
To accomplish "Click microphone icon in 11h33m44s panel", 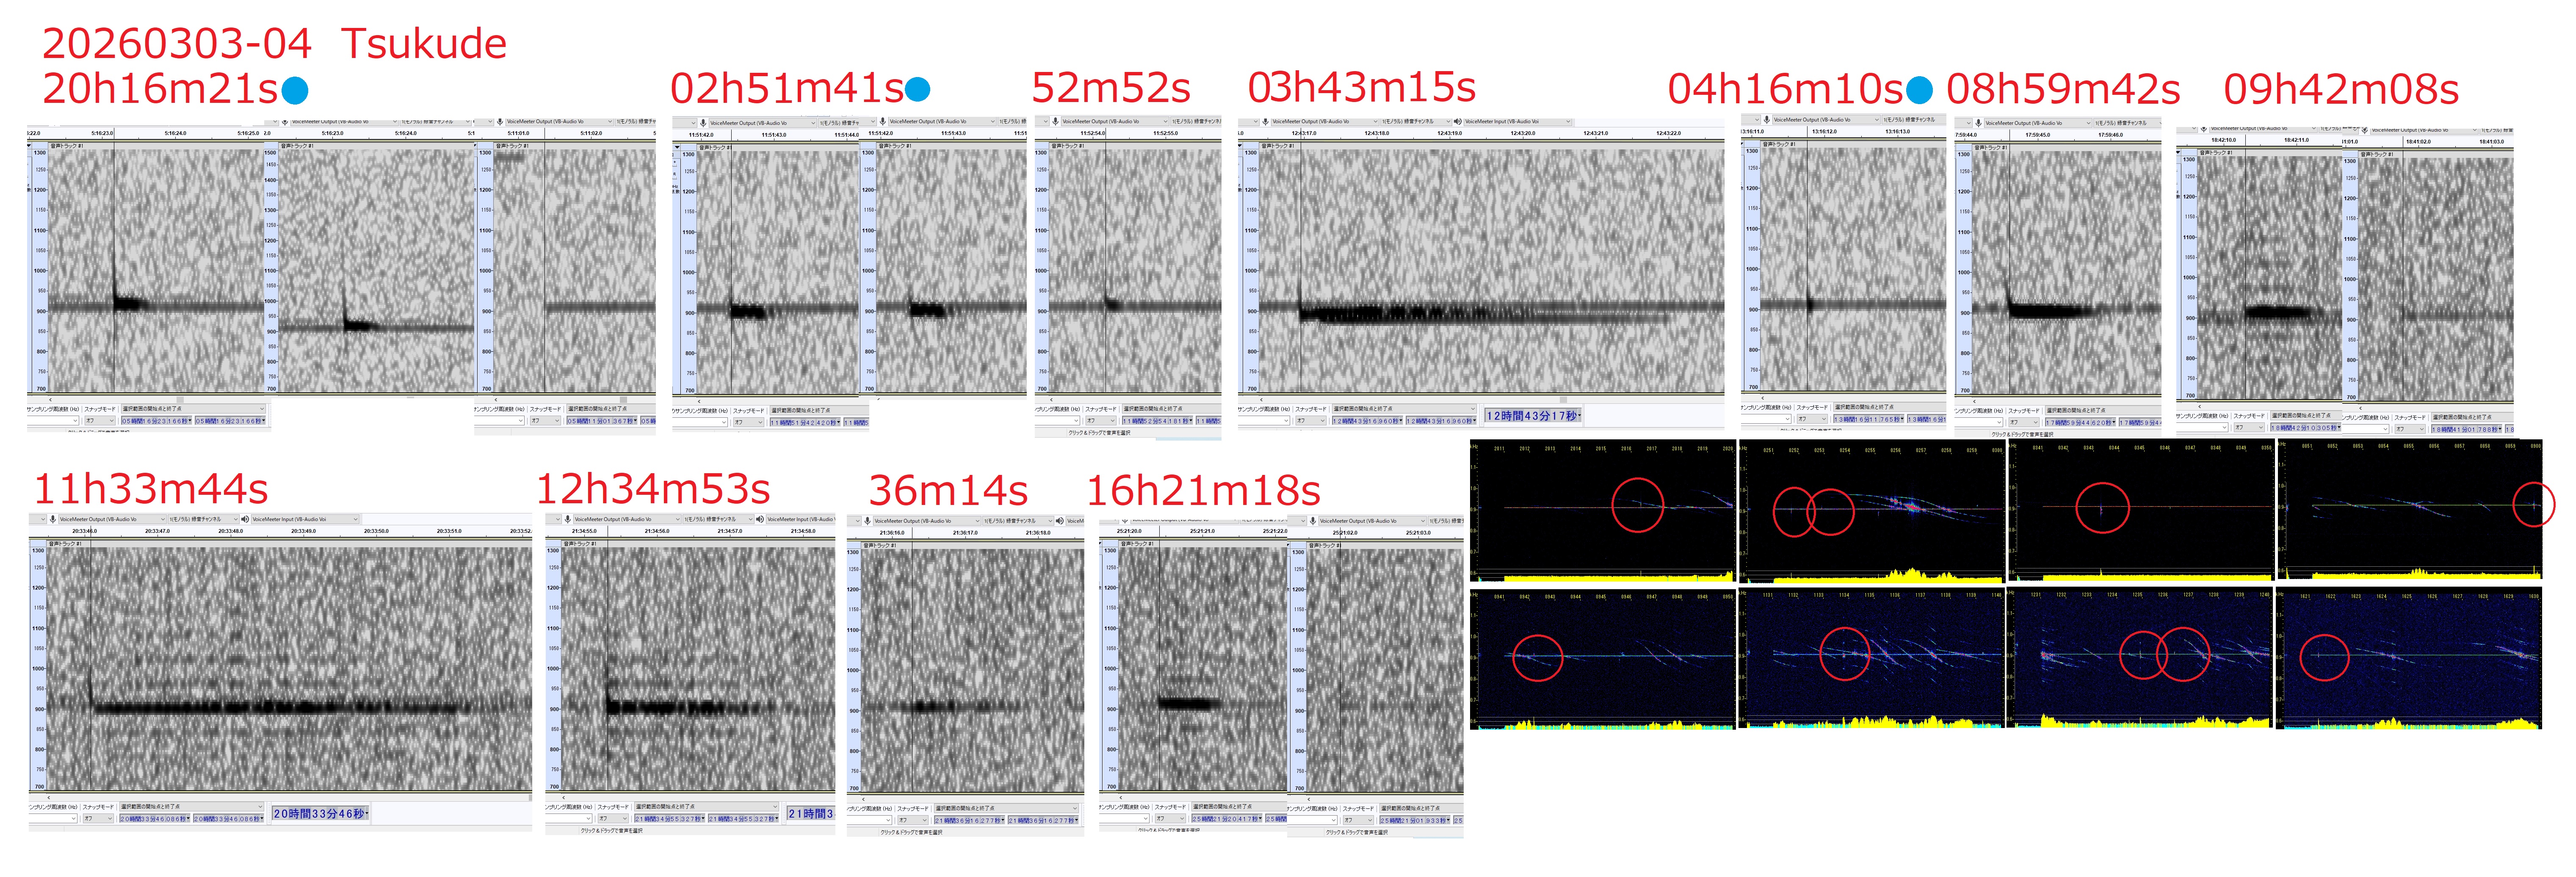I will click(x=52, y=519).
